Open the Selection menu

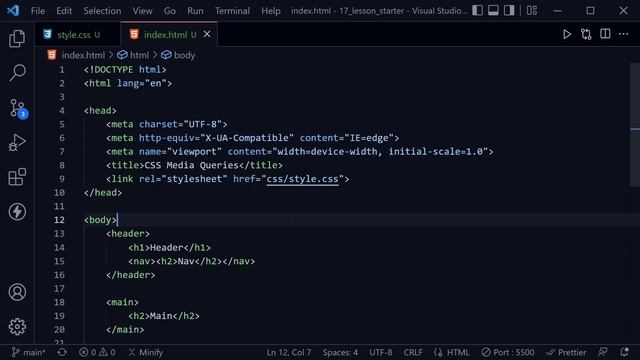pos(102,11)
